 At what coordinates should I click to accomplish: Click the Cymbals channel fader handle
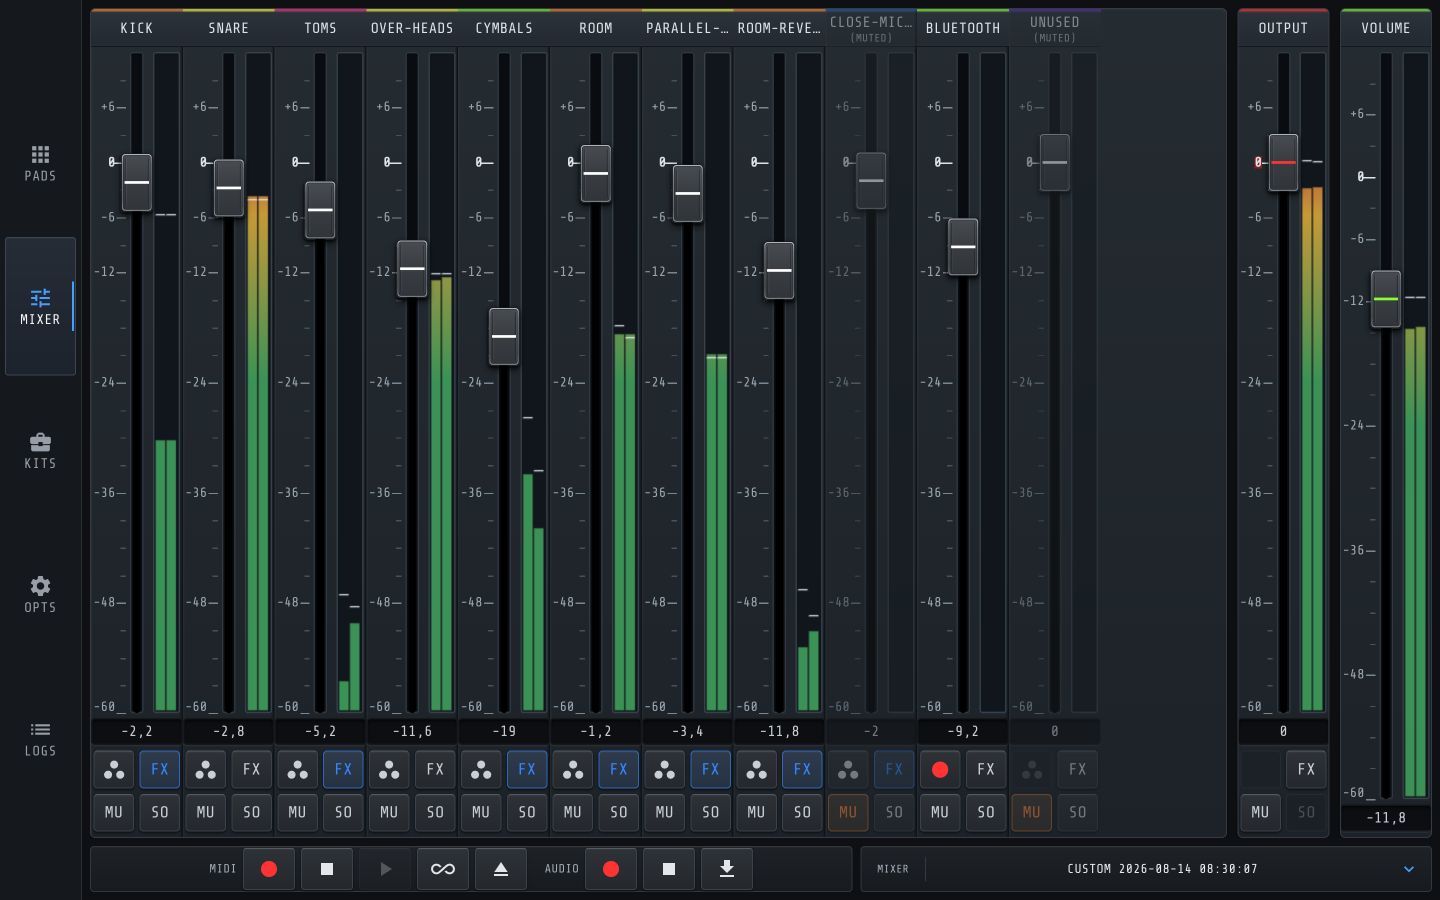(x=504, y=336)
